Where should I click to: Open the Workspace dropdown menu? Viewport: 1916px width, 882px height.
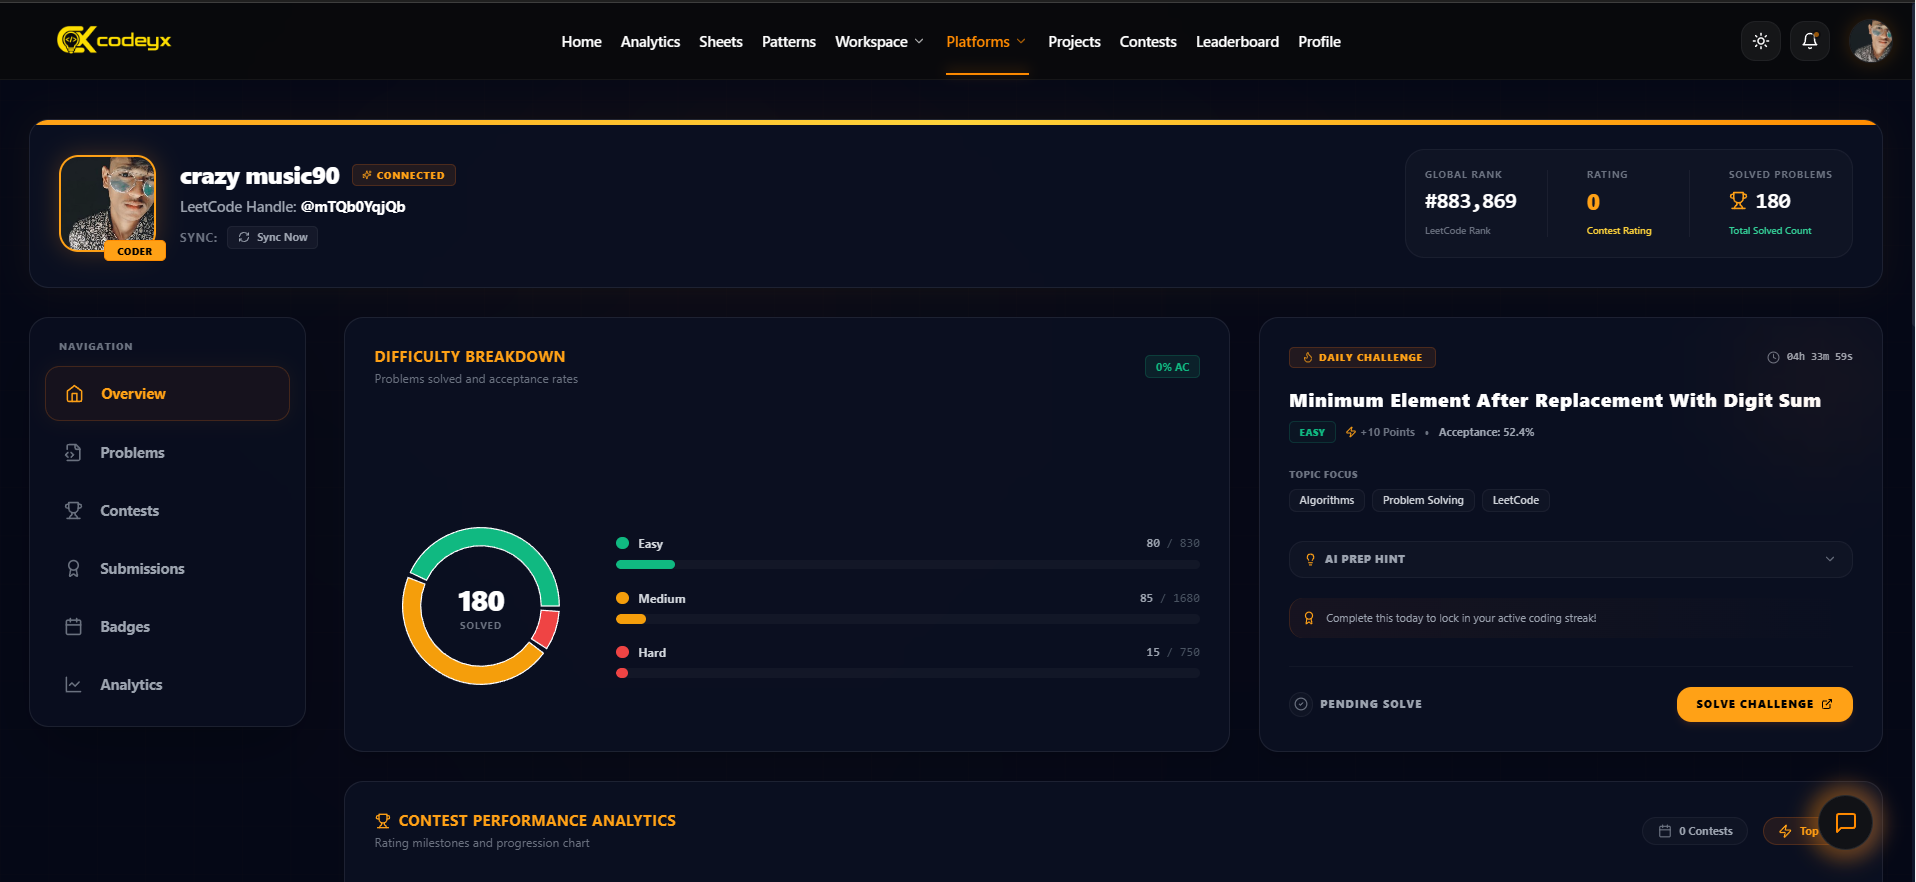click(879, 42)
